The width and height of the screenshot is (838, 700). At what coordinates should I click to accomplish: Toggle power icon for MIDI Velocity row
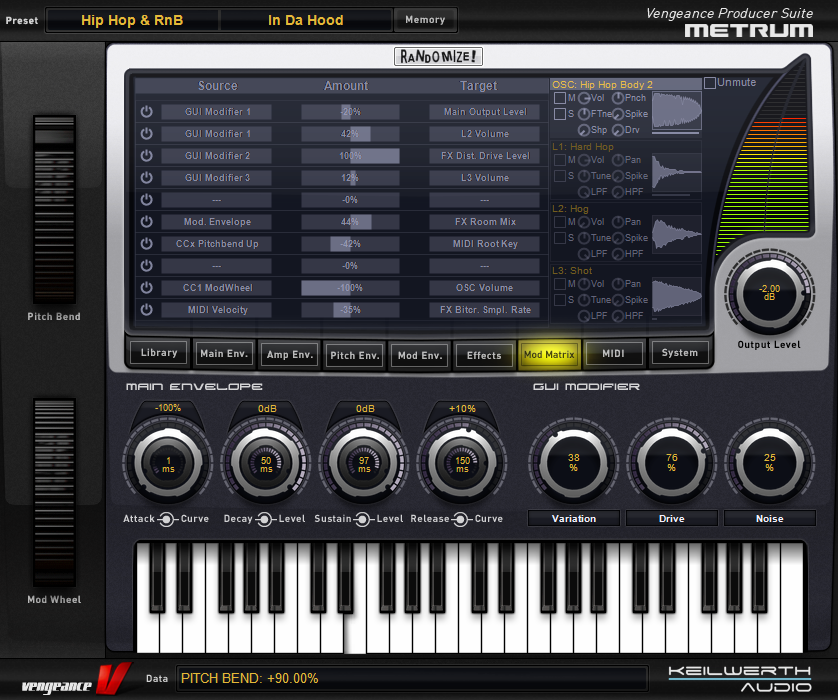146,310
